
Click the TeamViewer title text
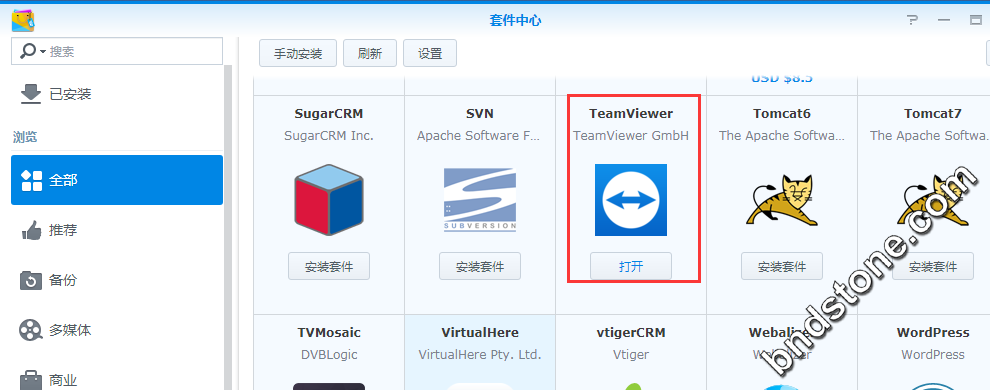(631, 114)
